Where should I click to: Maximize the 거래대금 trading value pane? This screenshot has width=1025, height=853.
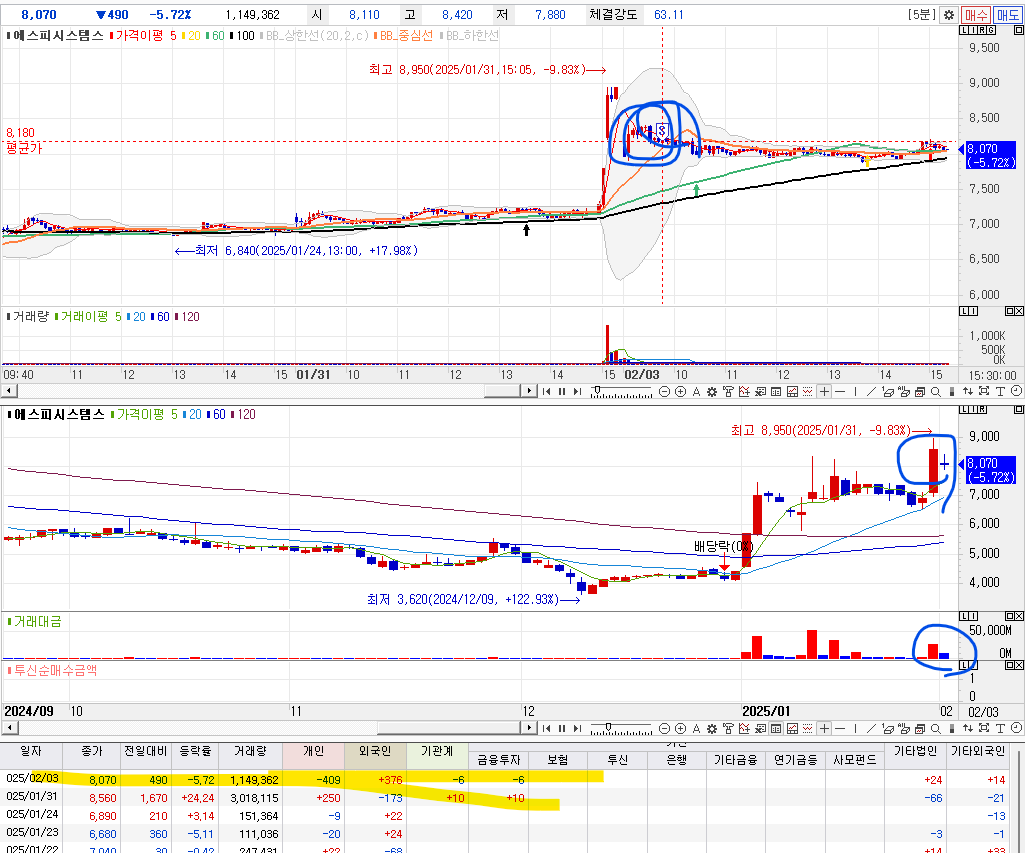[1009, 616]
